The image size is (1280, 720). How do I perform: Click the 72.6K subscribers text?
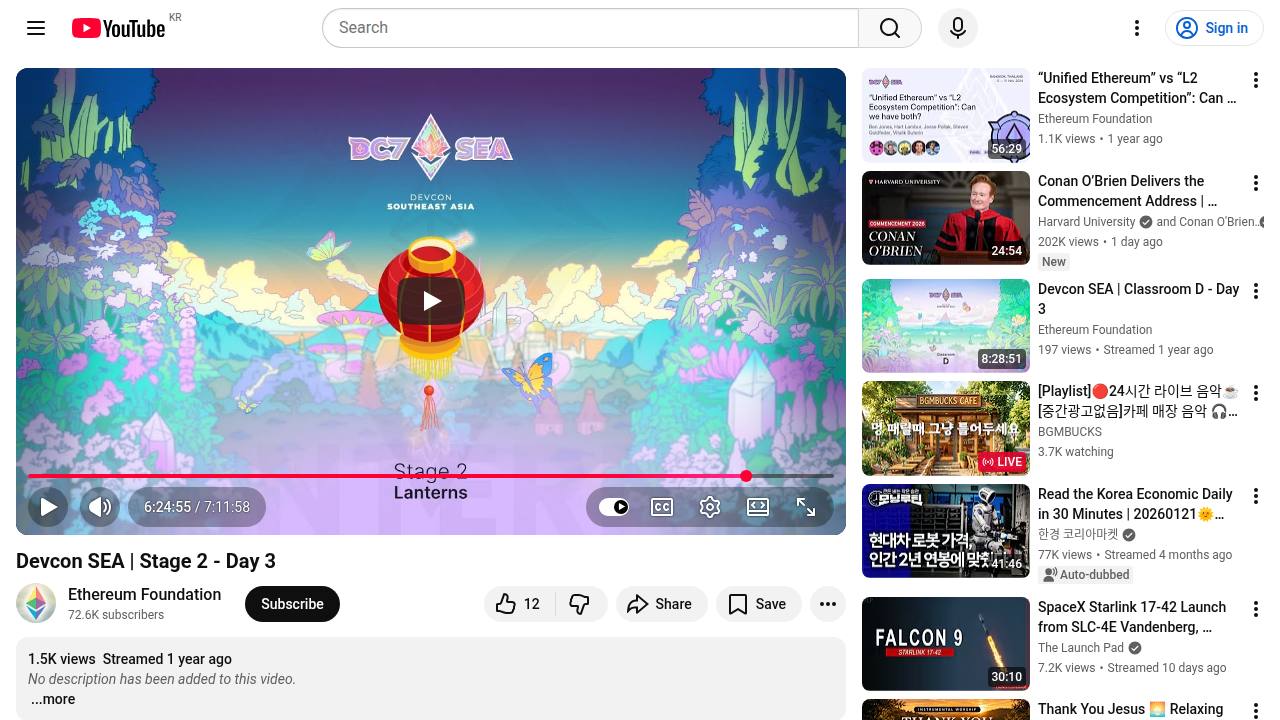coord(116,615)
